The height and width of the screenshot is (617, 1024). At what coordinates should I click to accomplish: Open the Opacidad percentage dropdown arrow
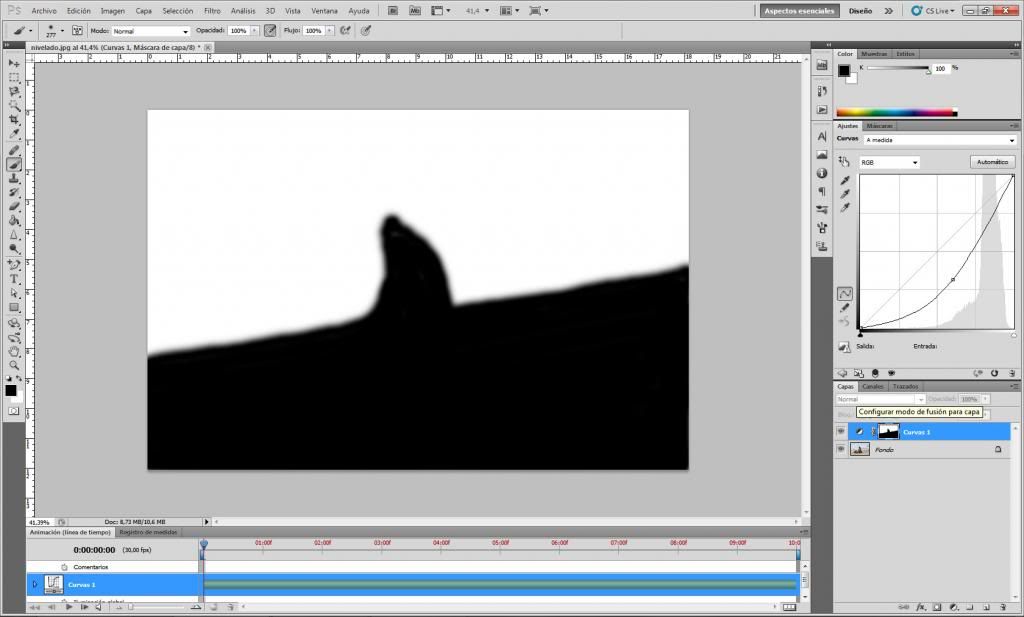(254, 31)
